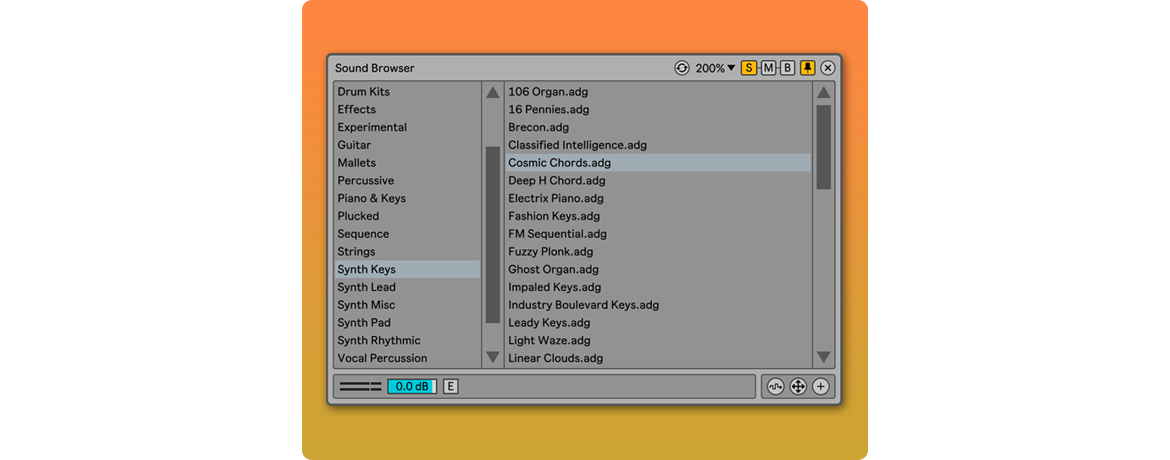Click the 0.0 dB volume slider
This screenshot has height=460, width=1170.
[412, 387]
